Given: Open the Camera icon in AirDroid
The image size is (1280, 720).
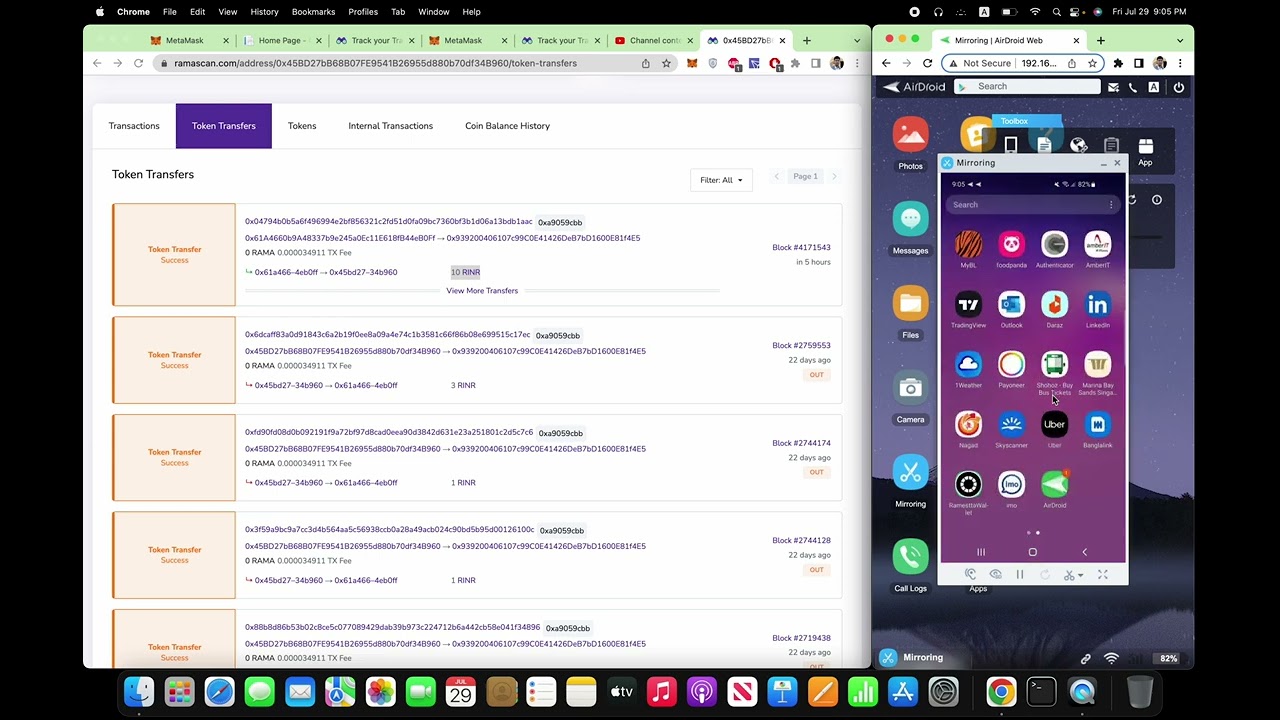Looking at the screenshot, I should click(910, 387).
